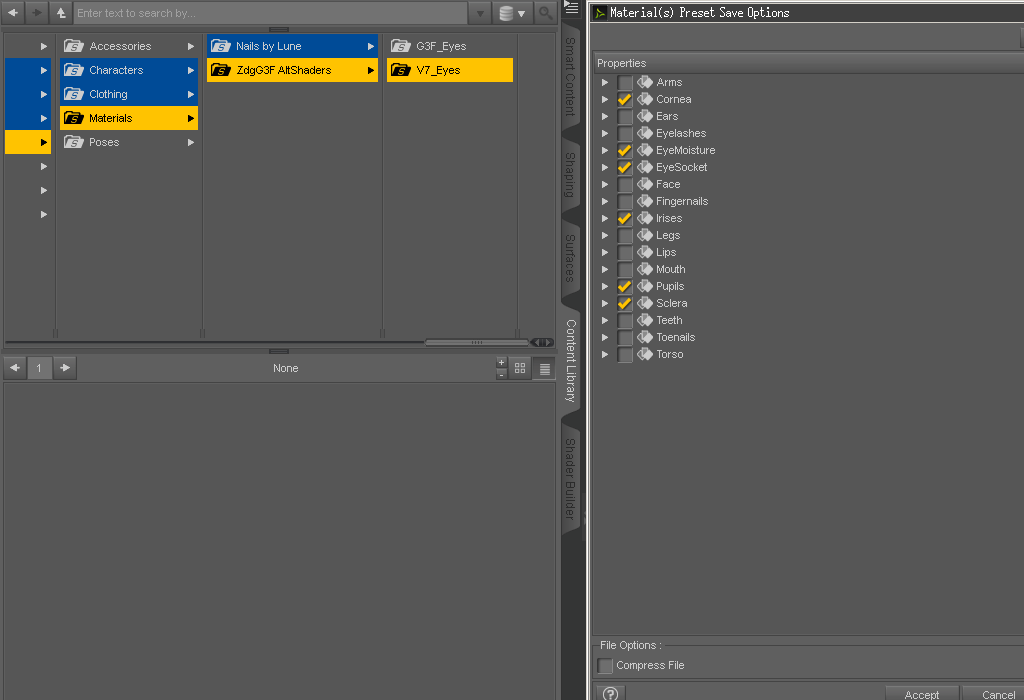Click the Toenails surface icon
1024x700 pixels.
[645, 337]
